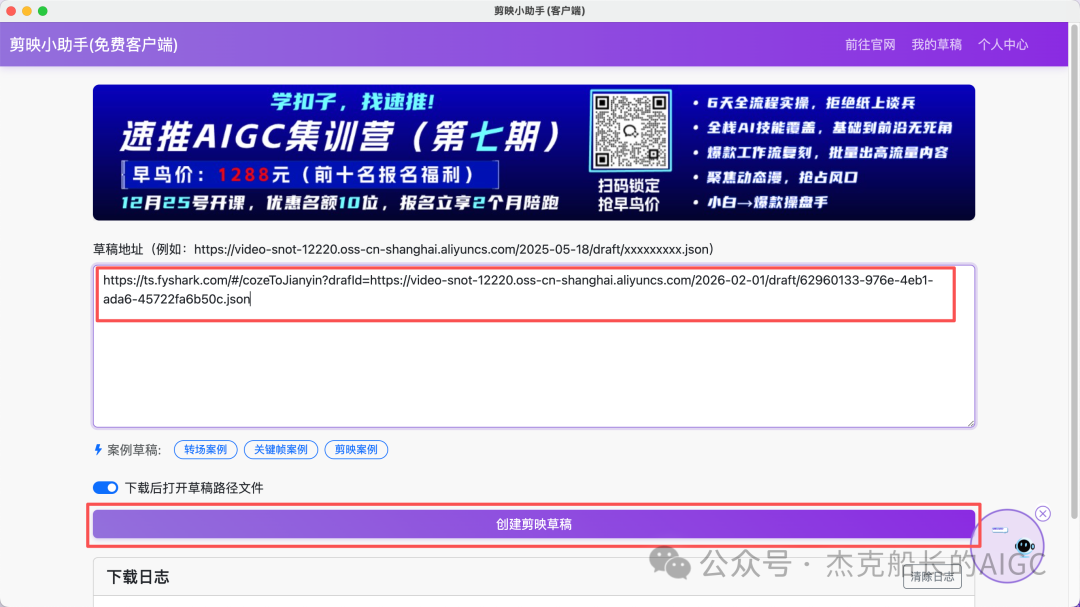Click the 速推AIGC集训营 promotional banner

coord(534,152)
